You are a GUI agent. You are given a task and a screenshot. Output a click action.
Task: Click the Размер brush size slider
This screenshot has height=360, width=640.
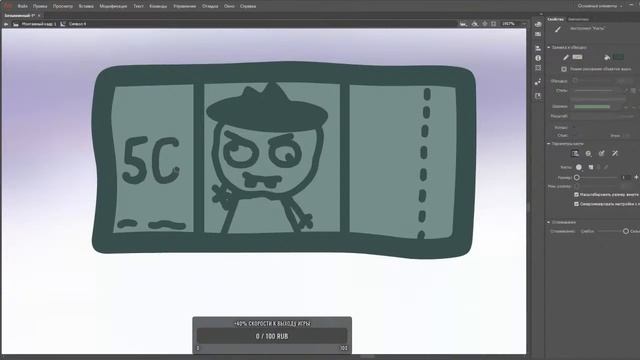(596, 178)
